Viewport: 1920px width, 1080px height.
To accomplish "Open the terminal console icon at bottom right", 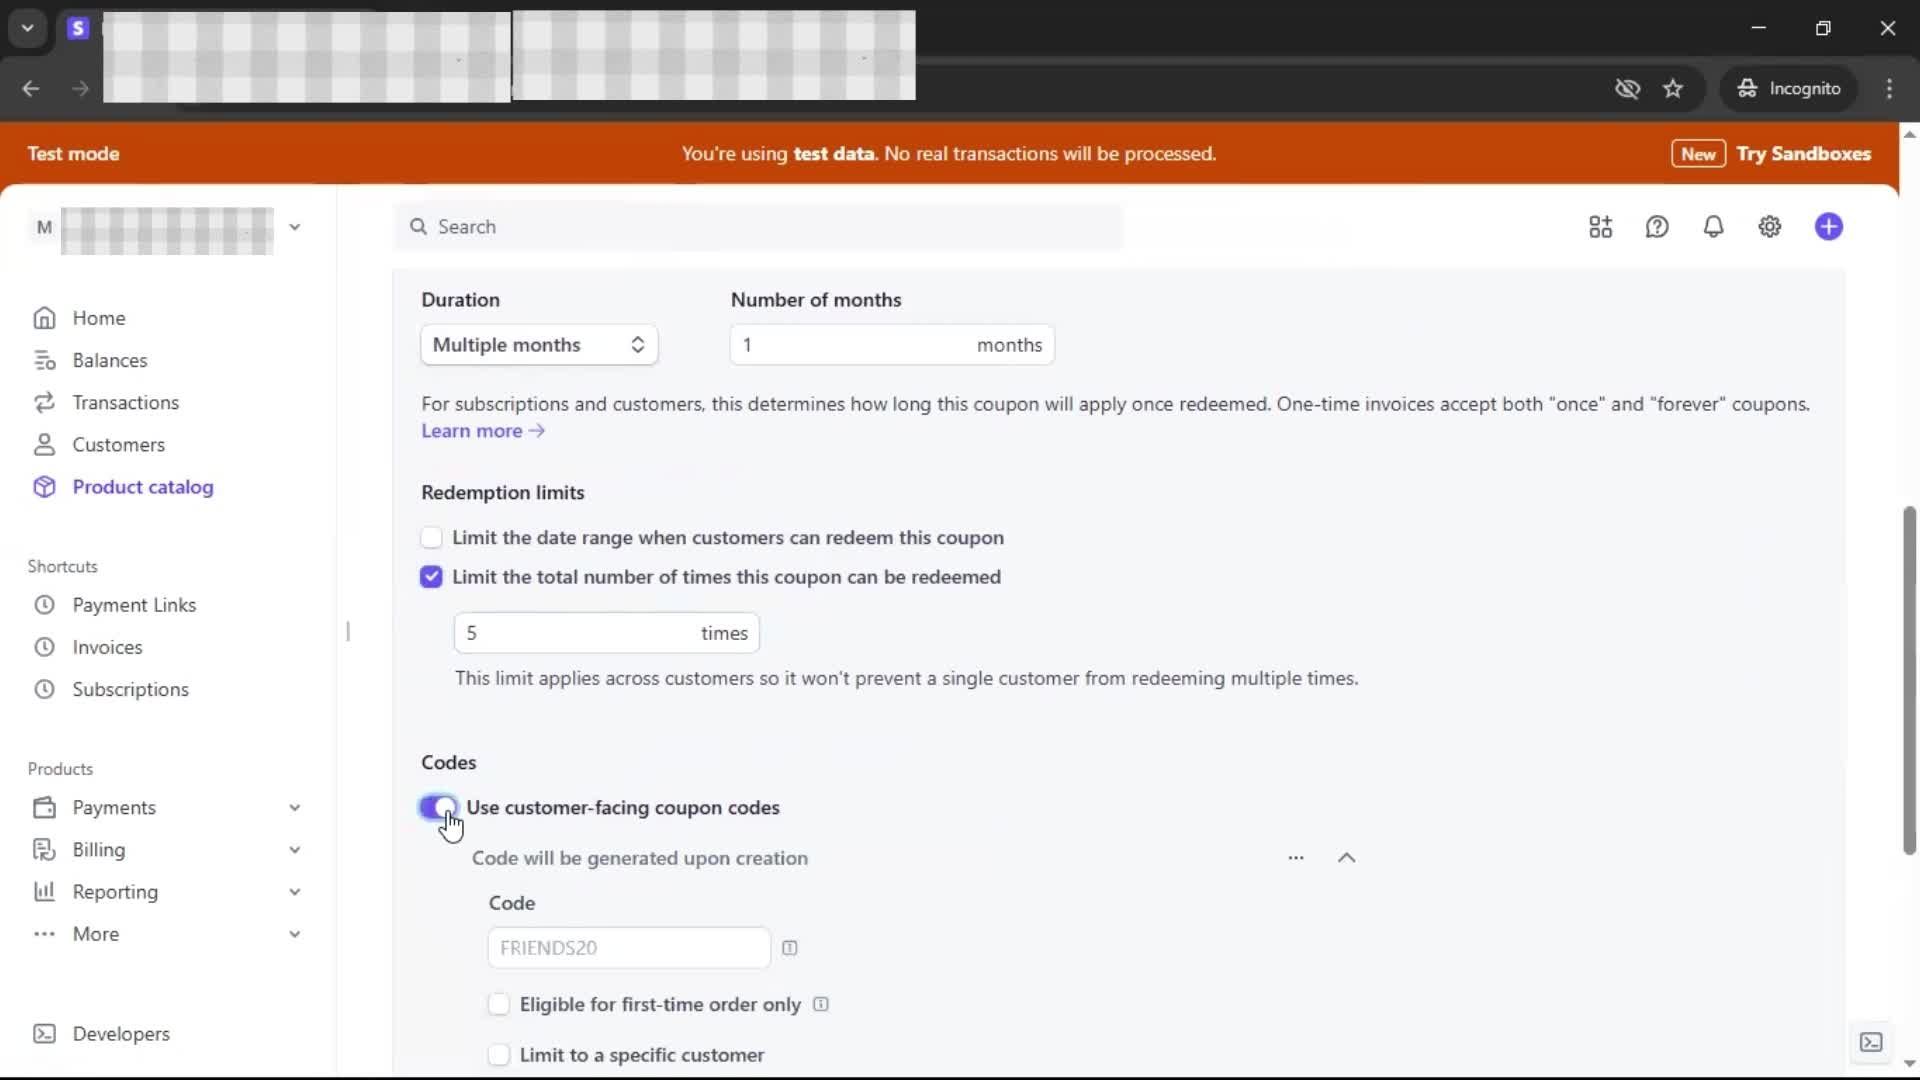I will pos(1870,1042).
